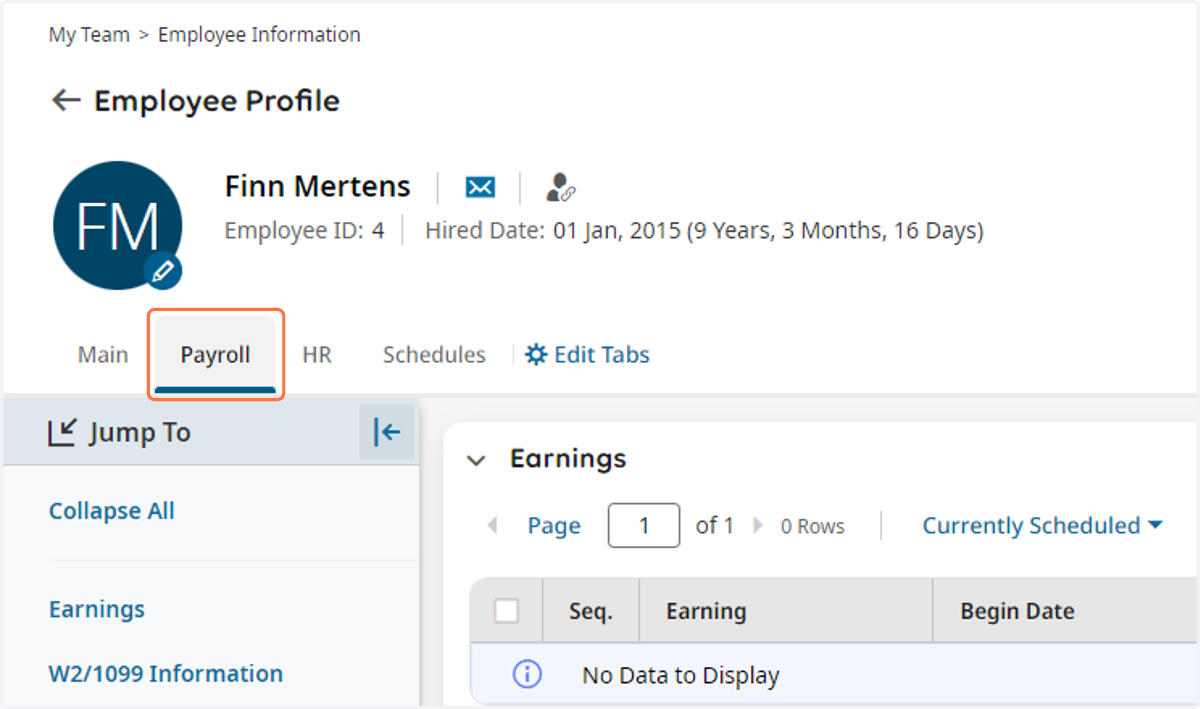Open the FM profile avatar

117,226
